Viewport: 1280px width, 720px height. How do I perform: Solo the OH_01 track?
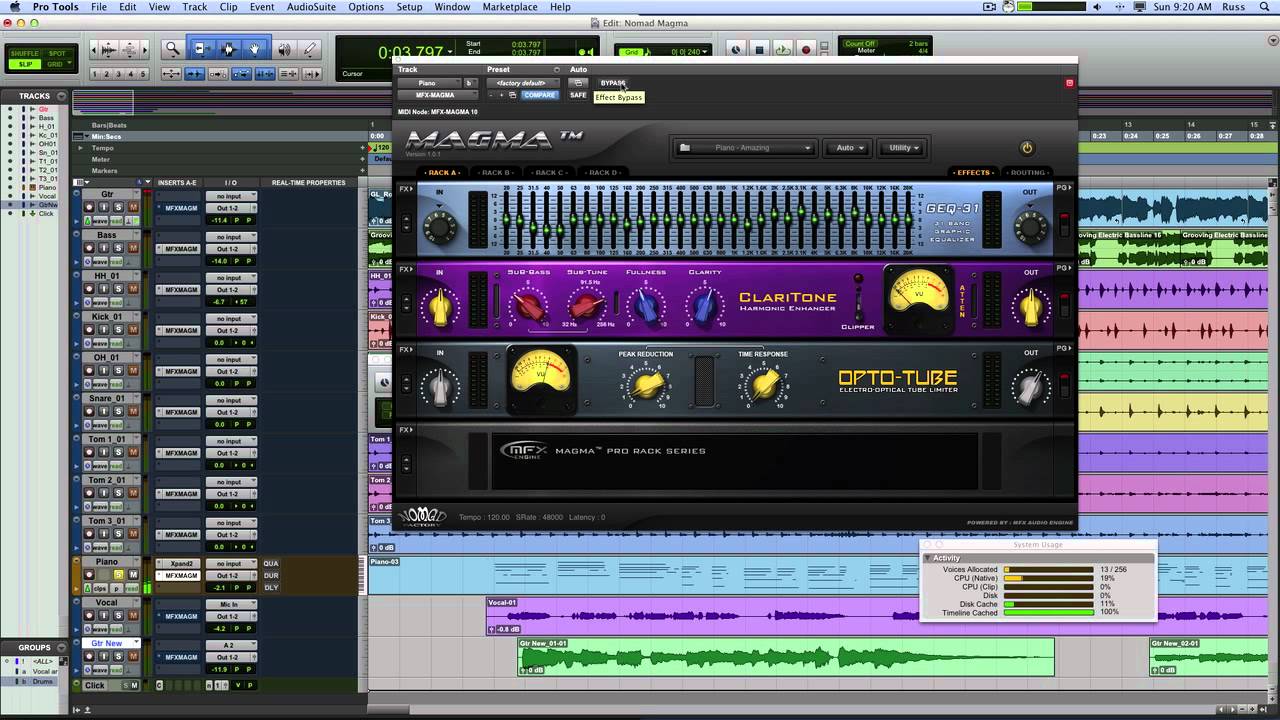pos(118,371)
